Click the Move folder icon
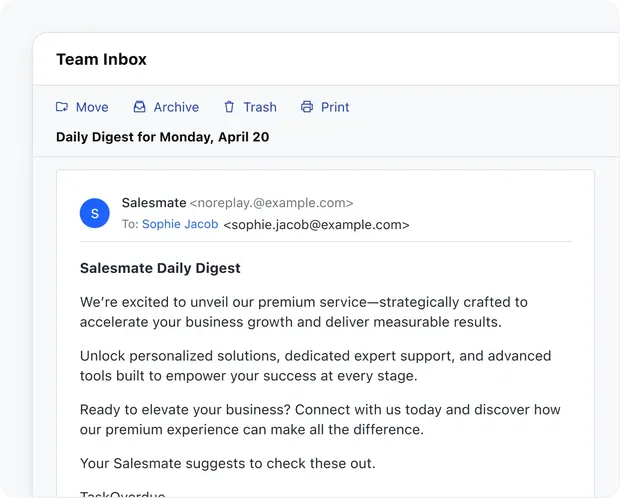The width and height of the screenshot is (620, 498). click(x=62, y=107)
